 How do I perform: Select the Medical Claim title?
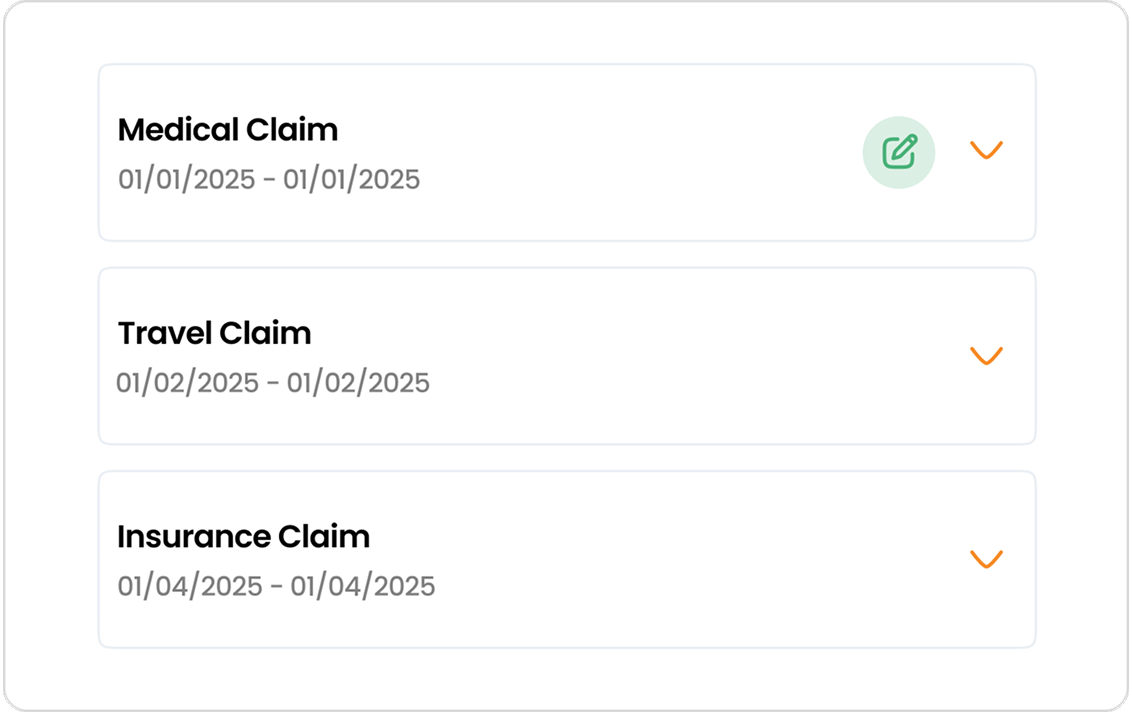(227, 130)
